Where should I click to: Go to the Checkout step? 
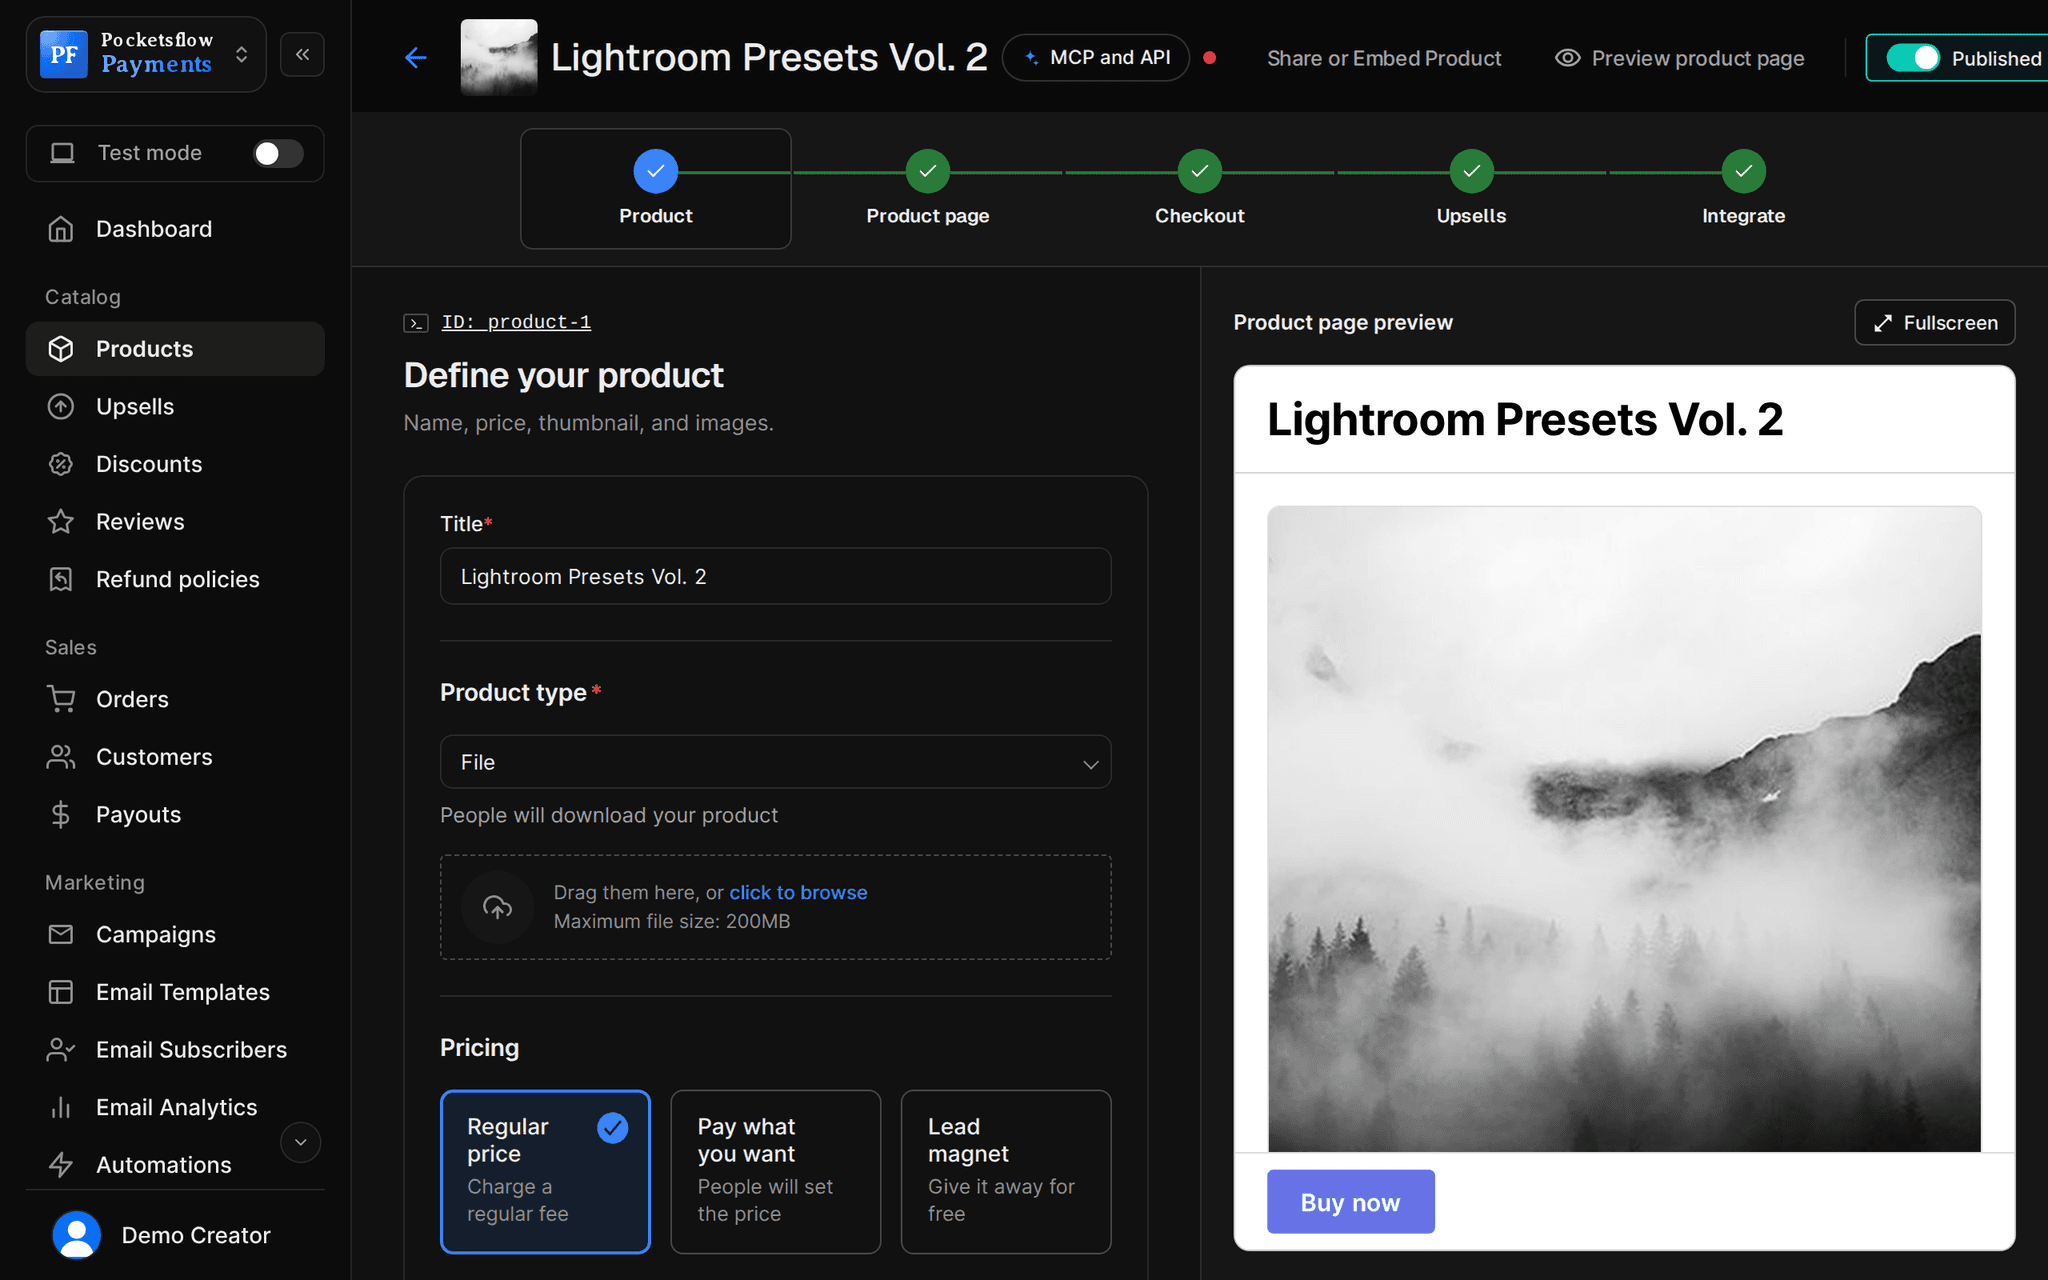[x=1199, y=189]
